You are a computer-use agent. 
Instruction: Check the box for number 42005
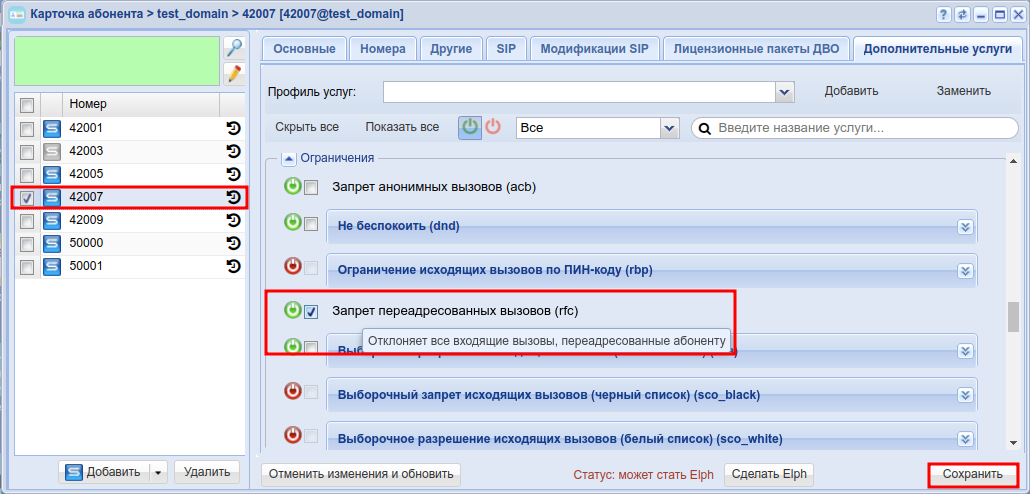click(27, 175)
